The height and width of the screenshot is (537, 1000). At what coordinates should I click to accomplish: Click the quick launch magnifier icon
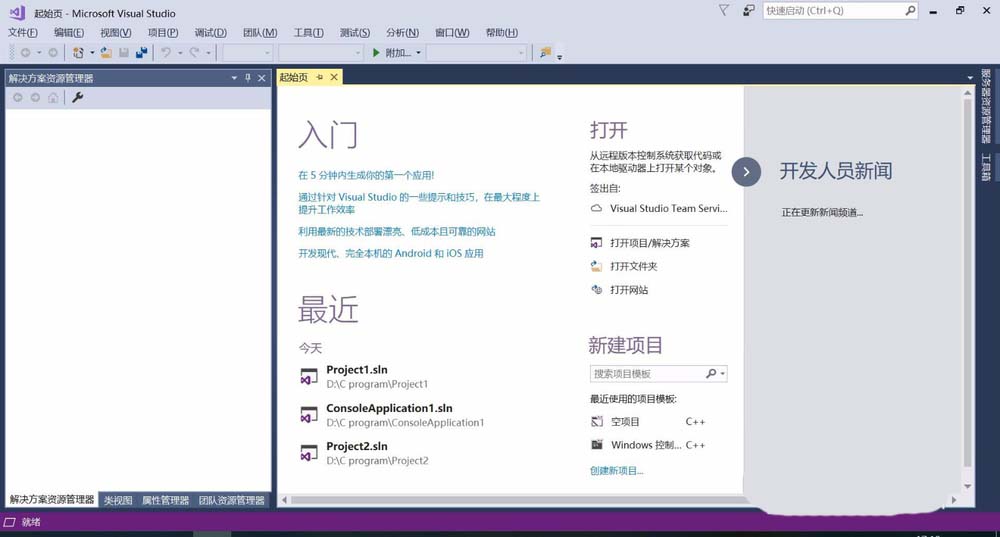[910, 10]
